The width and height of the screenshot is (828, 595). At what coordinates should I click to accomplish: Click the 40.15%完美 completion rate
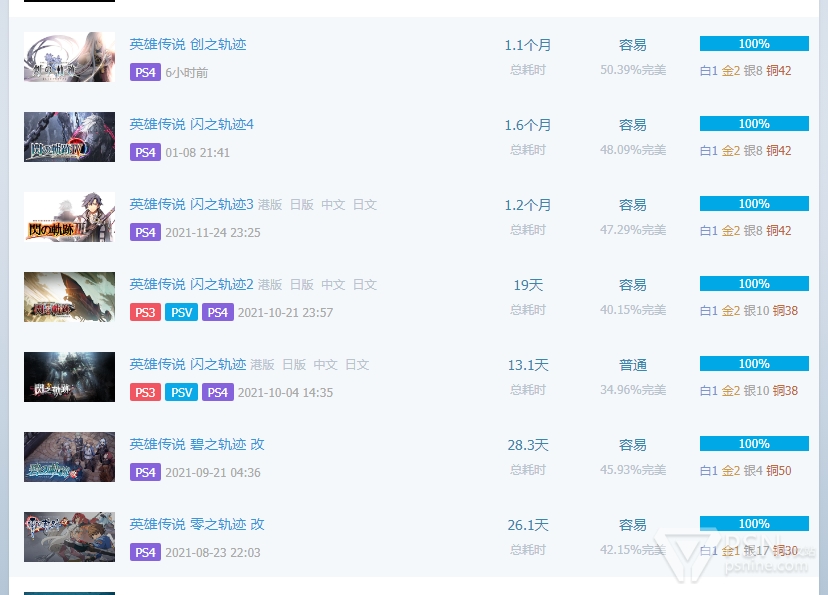633,310
